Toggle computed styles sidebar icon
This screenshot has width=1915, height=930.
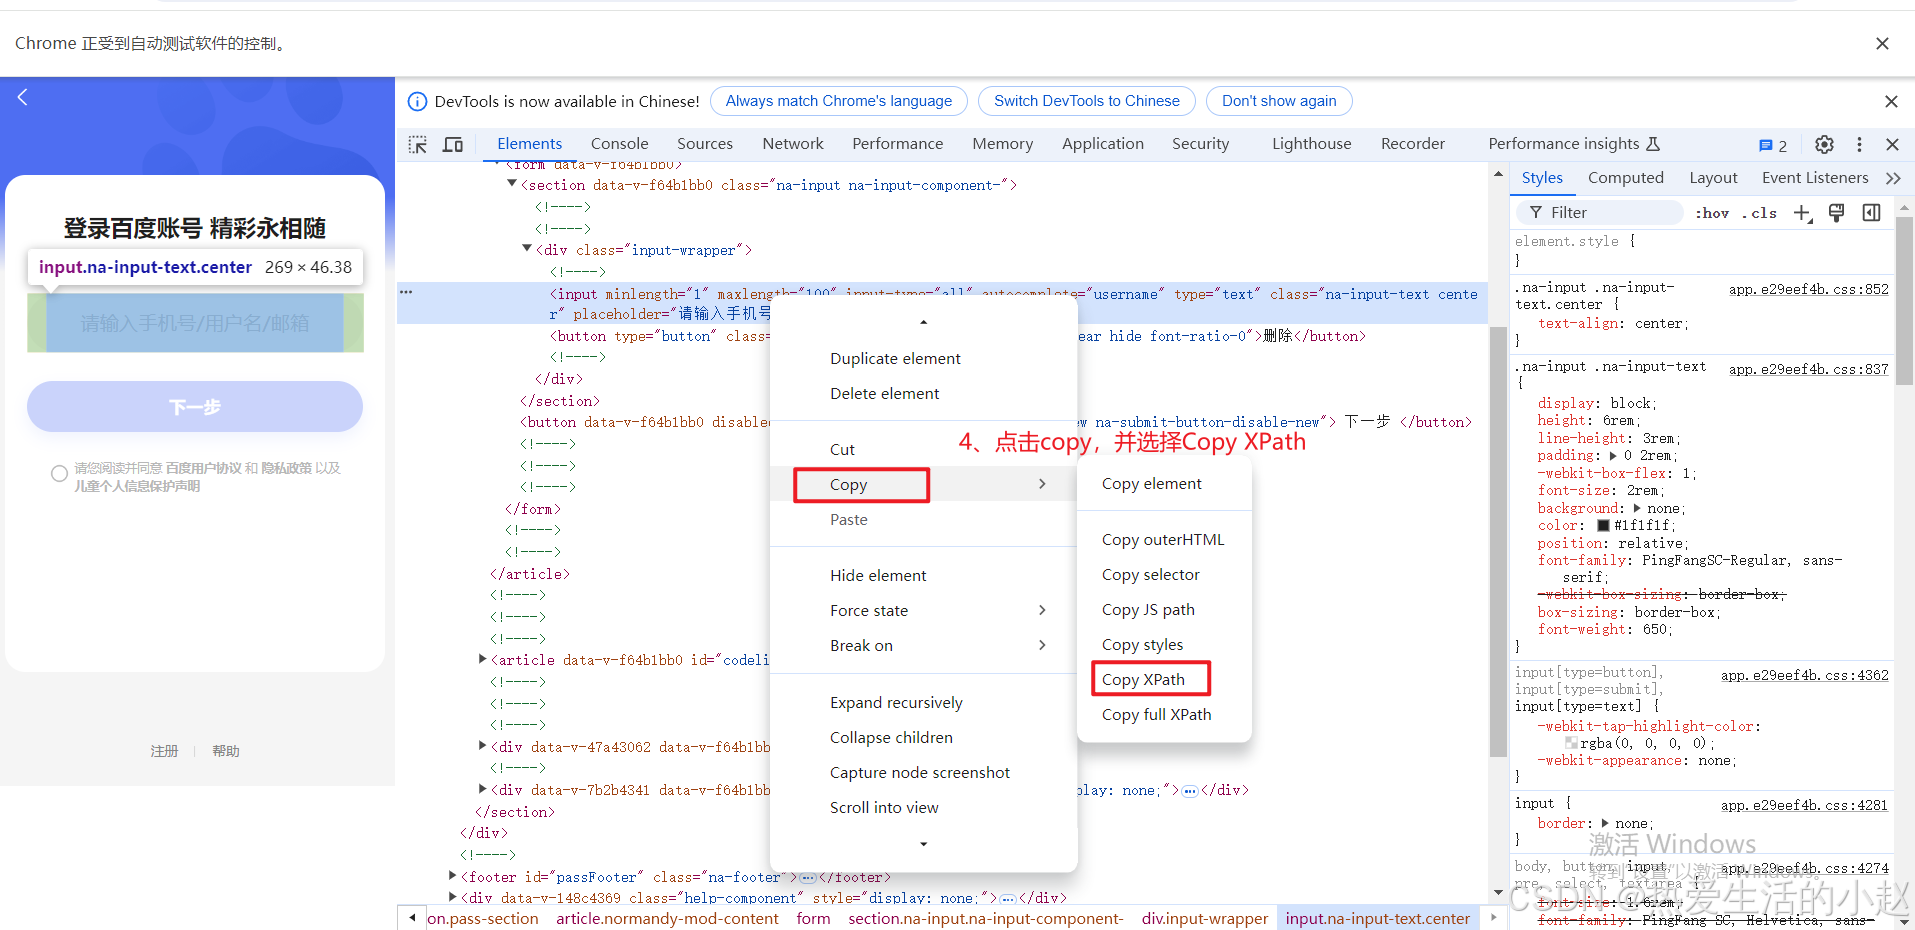1871,212
